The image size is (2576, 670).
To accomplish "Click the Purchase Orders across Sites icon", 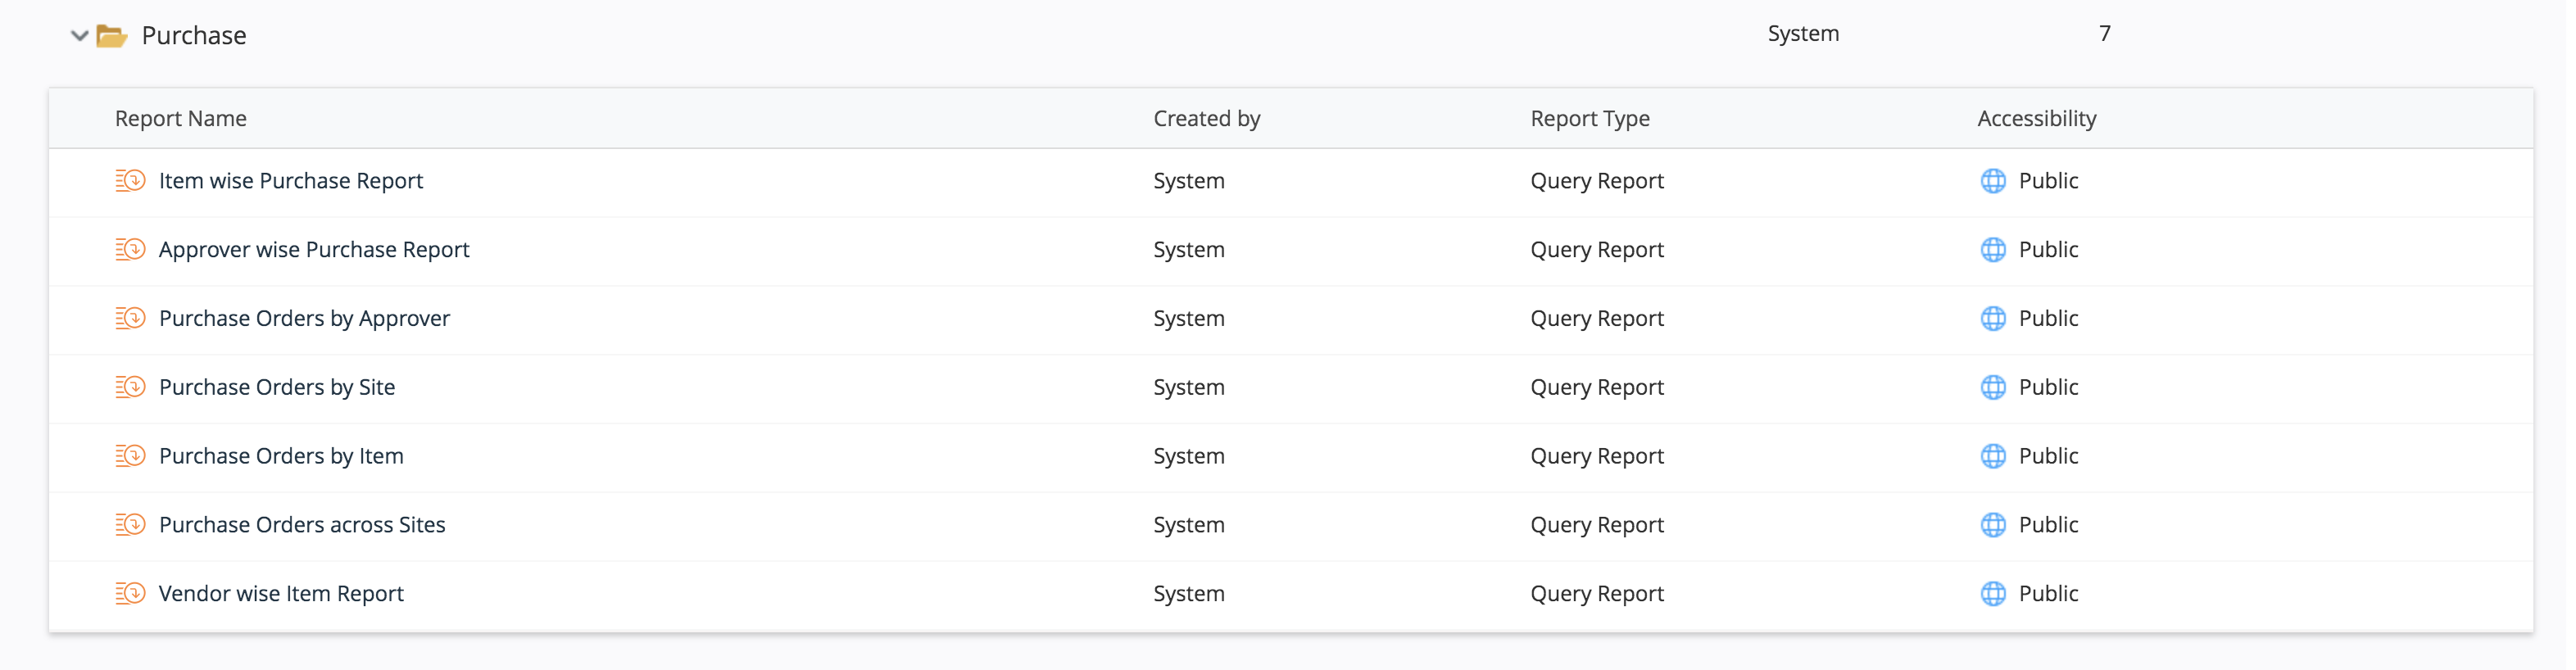I will pos(130,525).
